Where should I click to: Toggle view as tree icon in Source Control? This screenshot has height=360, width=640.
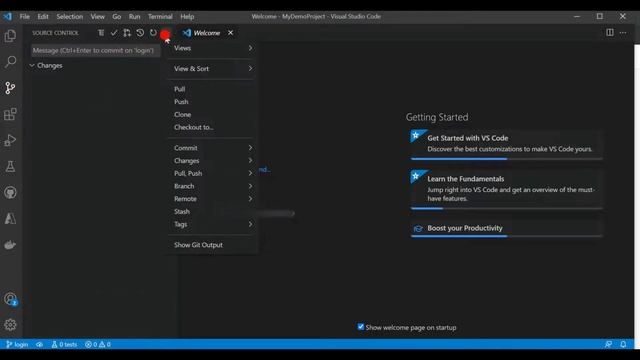[101, 33]
